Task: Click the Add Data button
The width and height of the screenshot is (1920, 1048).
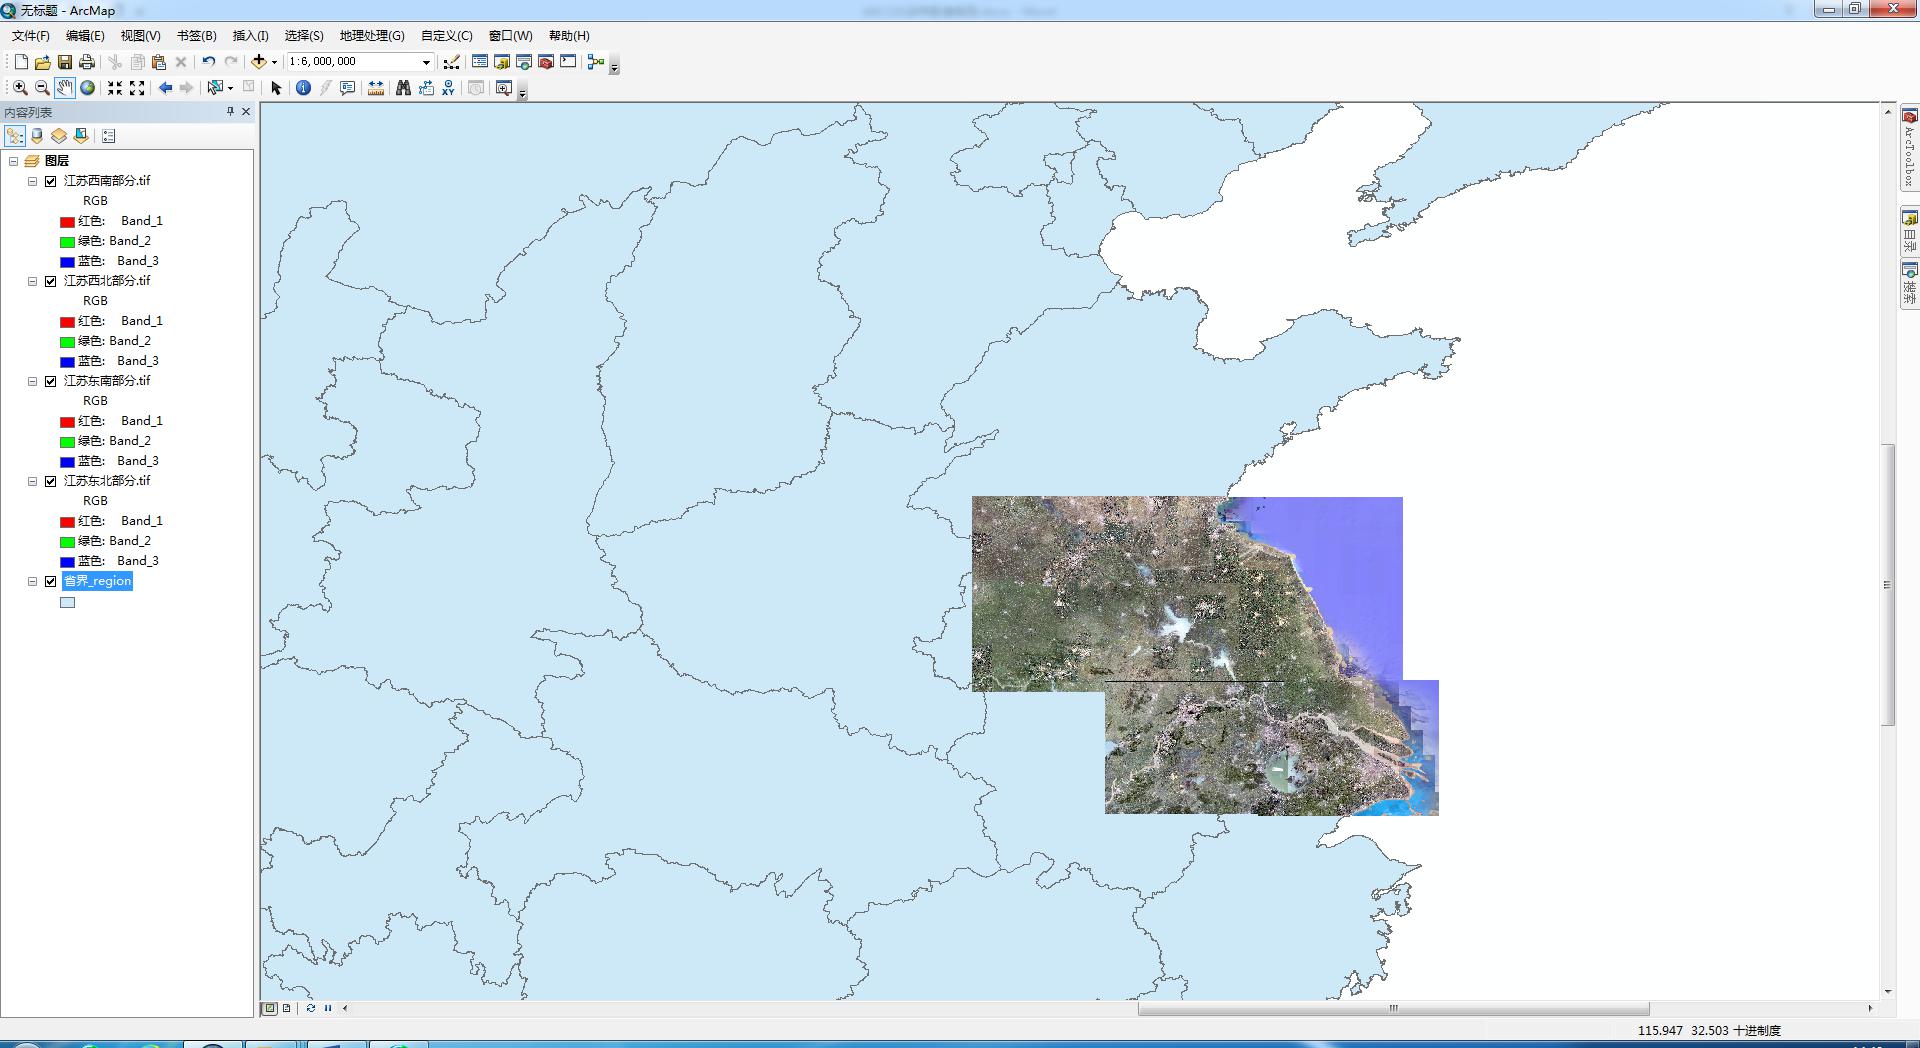Action: pos(259,62)
